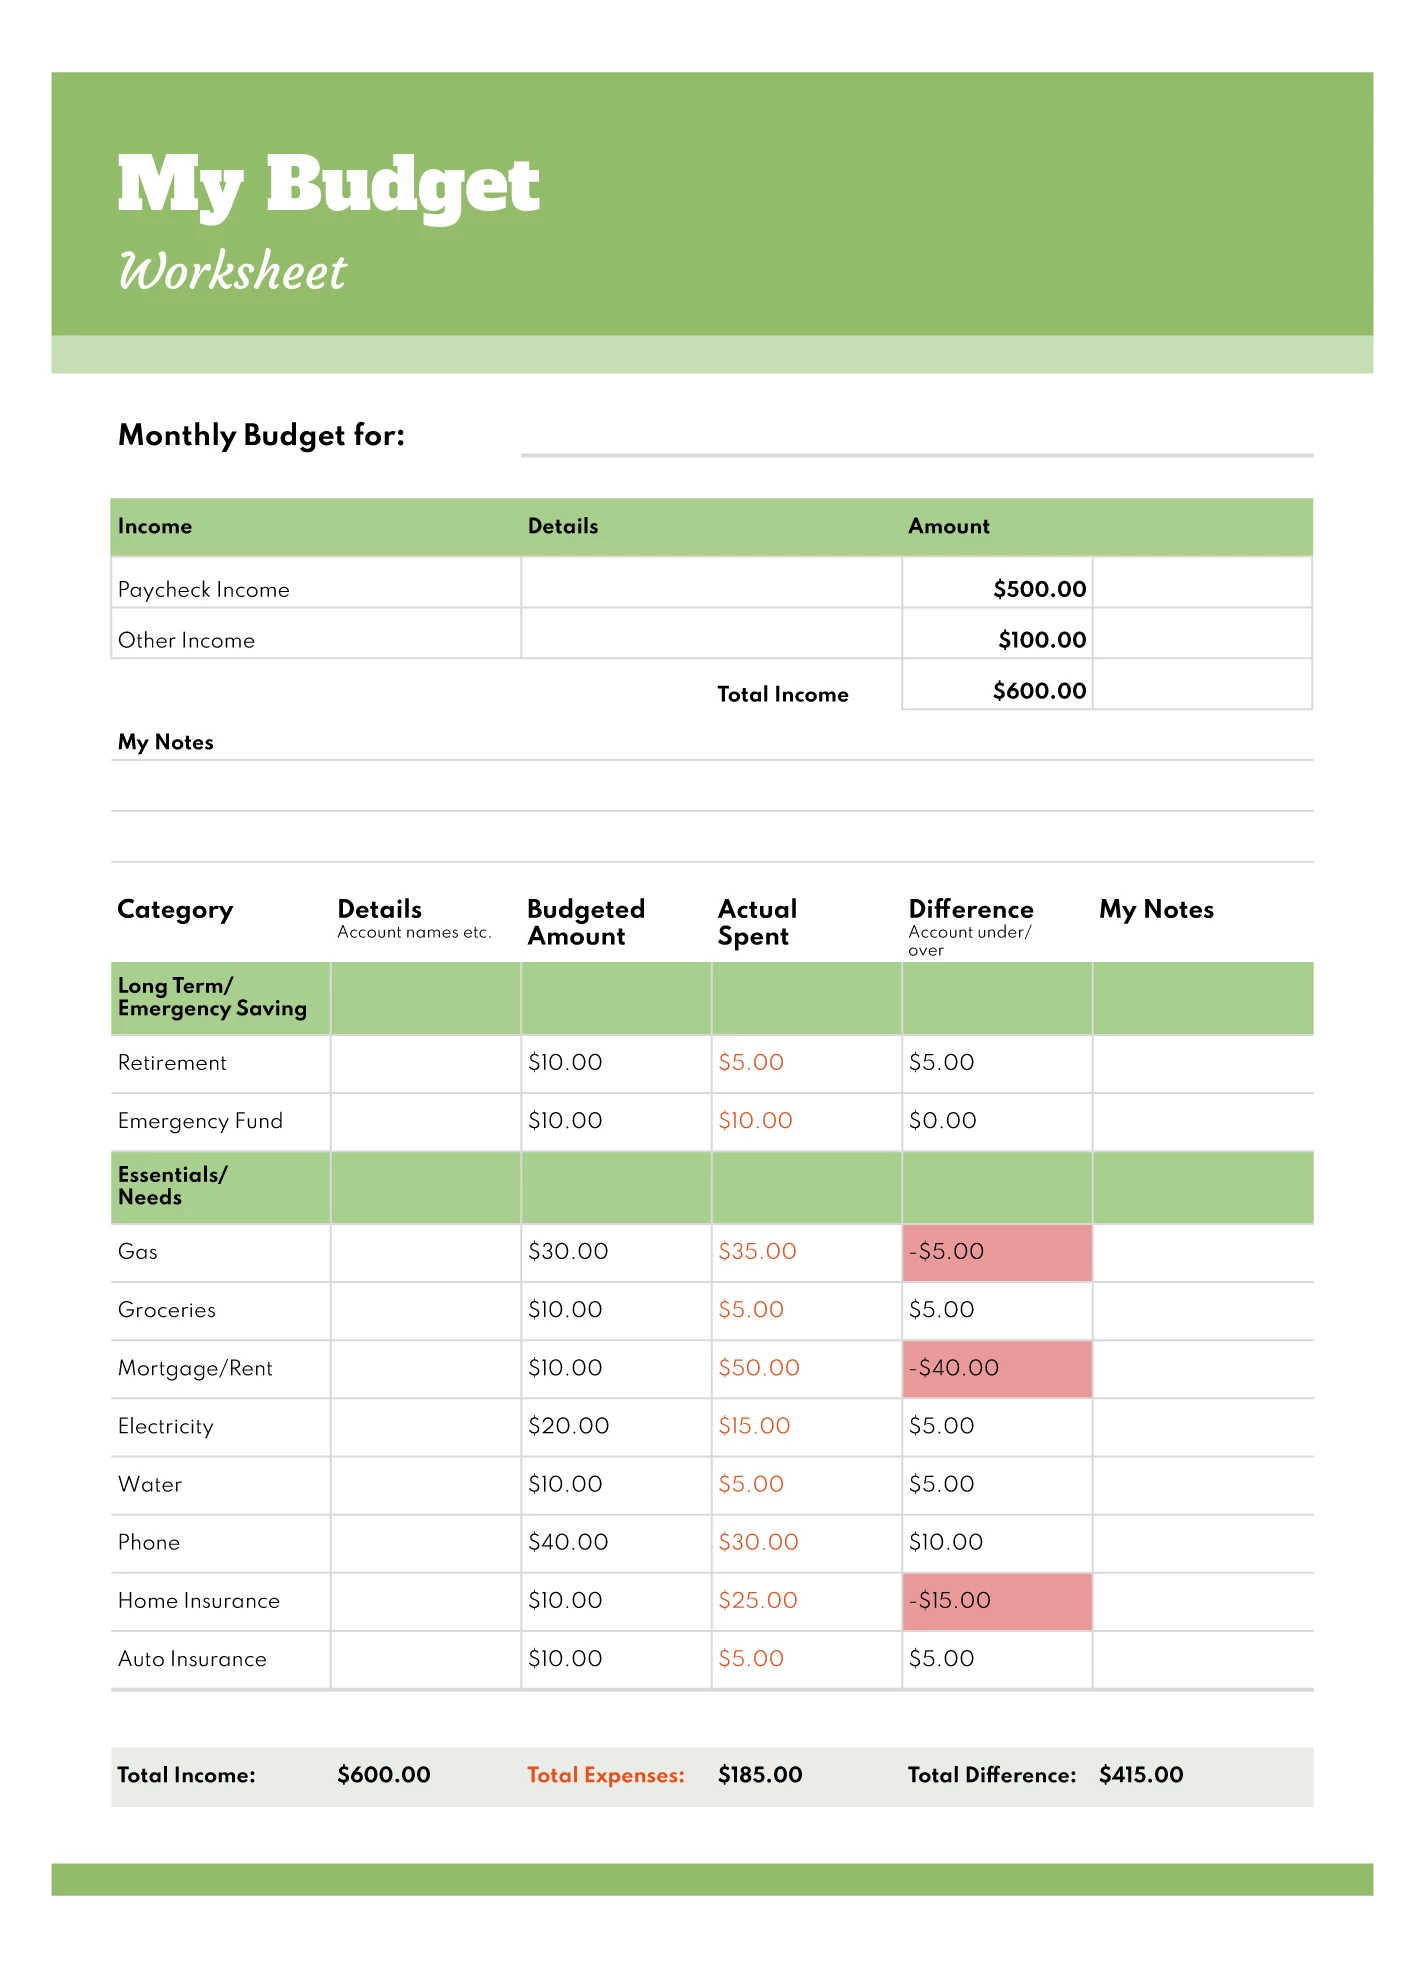Click the Emergency Fund actual spent $10.00
Viewport: 1424px width, 1968px height.
click(755, 1121)
